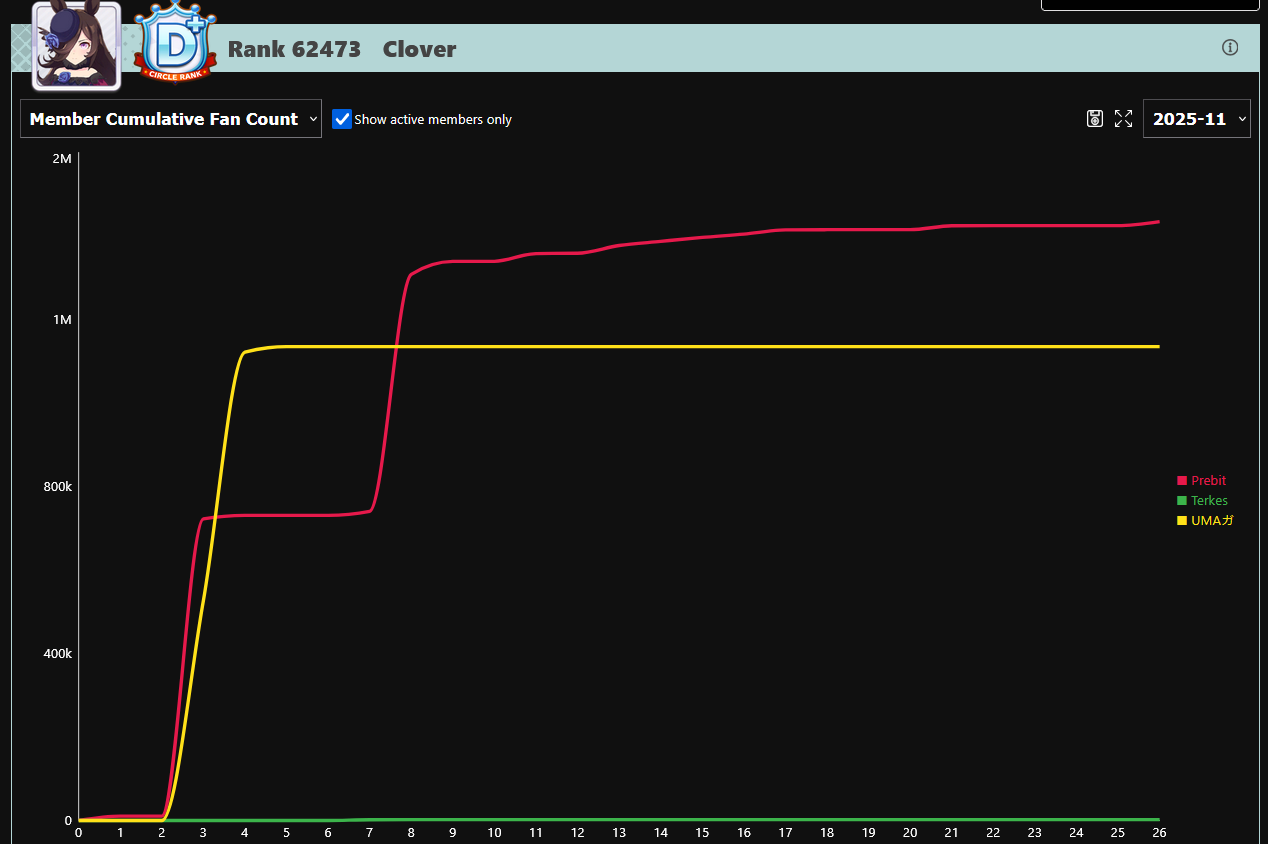
Task: Click the green Terkes legend color square
Action: click(x=1182, y=501)
